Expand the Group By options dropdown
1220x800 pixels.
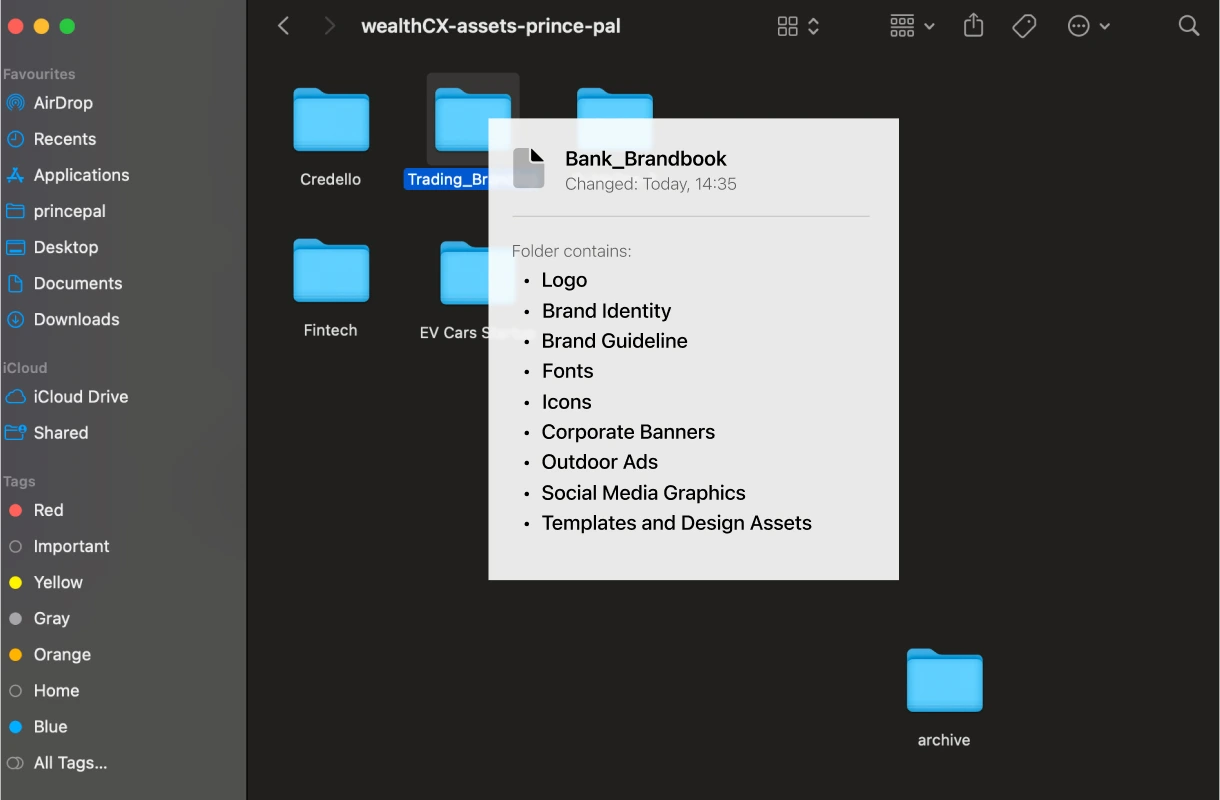[x=912, y=26]
